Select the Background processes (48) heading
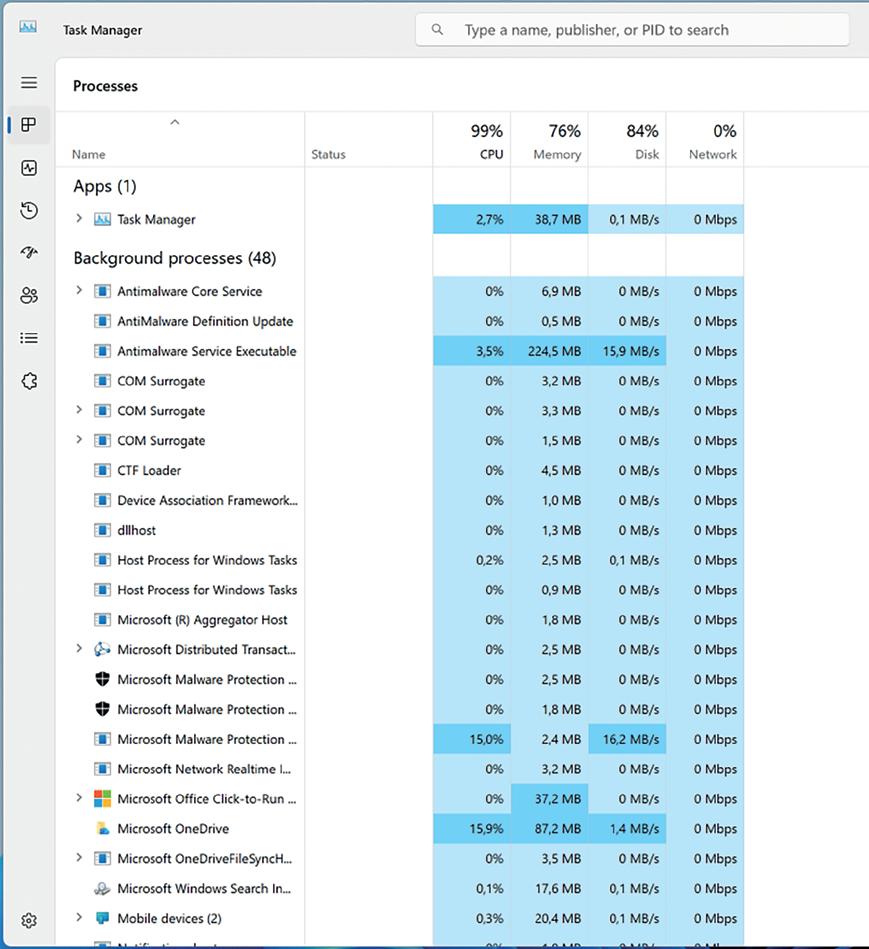 [x=175, y=258]
